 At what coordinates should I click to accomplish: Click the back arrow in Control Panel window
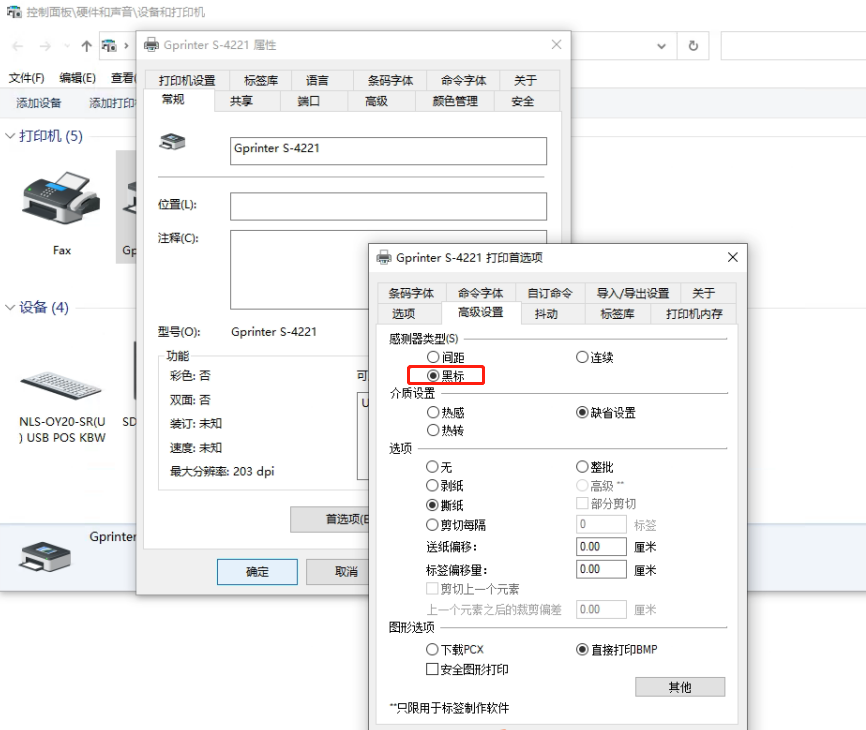point(18,46)
